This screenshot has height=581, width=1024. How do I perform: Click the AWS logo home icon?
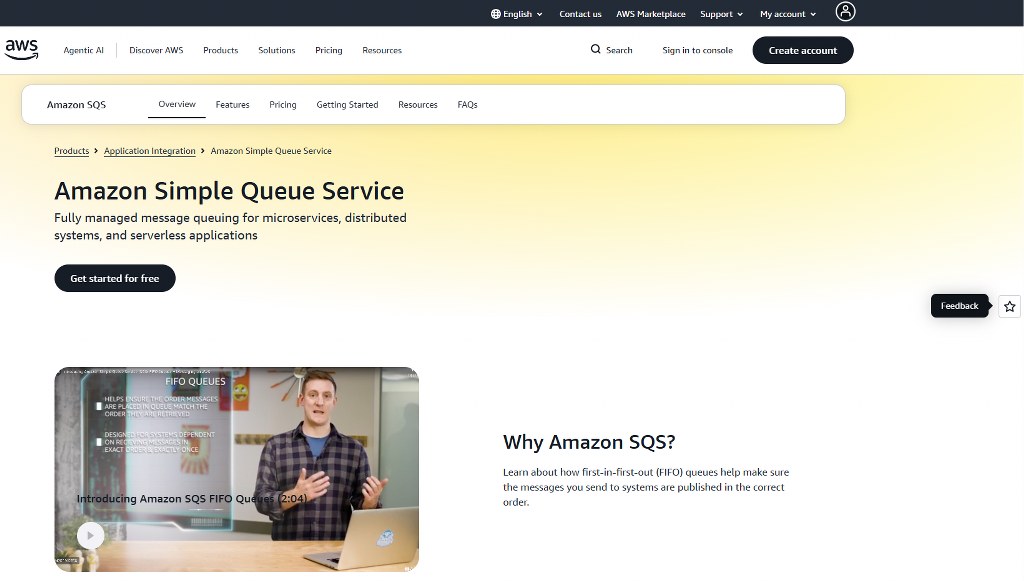[22, 50]
